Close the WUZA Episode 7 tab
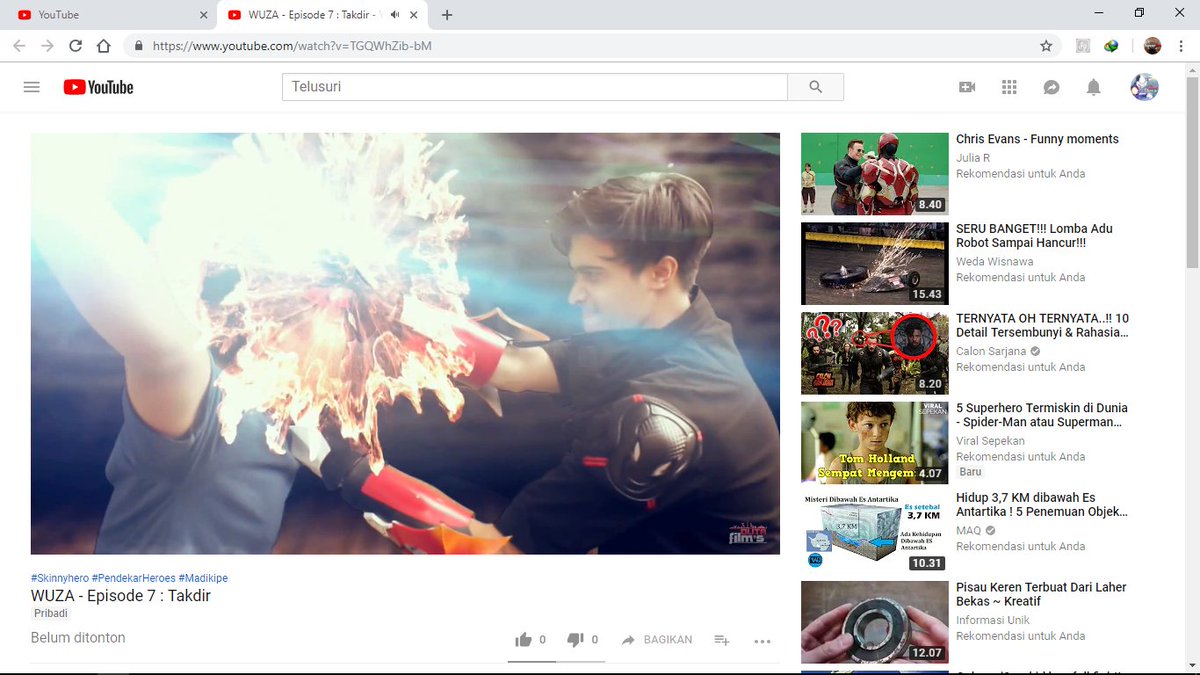This screenshot has height=675, width=1200. (414, 15)
